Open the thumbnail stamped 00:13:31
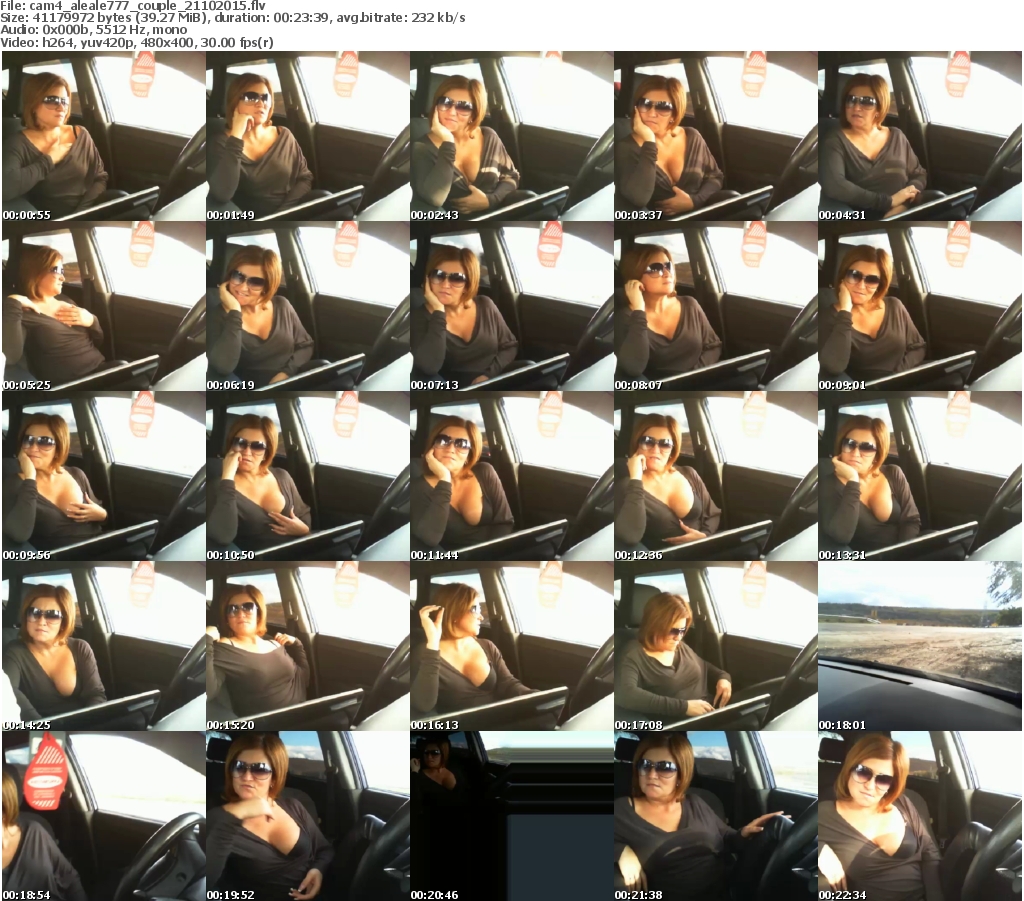Screen dimensions: 1024x901 920,476
